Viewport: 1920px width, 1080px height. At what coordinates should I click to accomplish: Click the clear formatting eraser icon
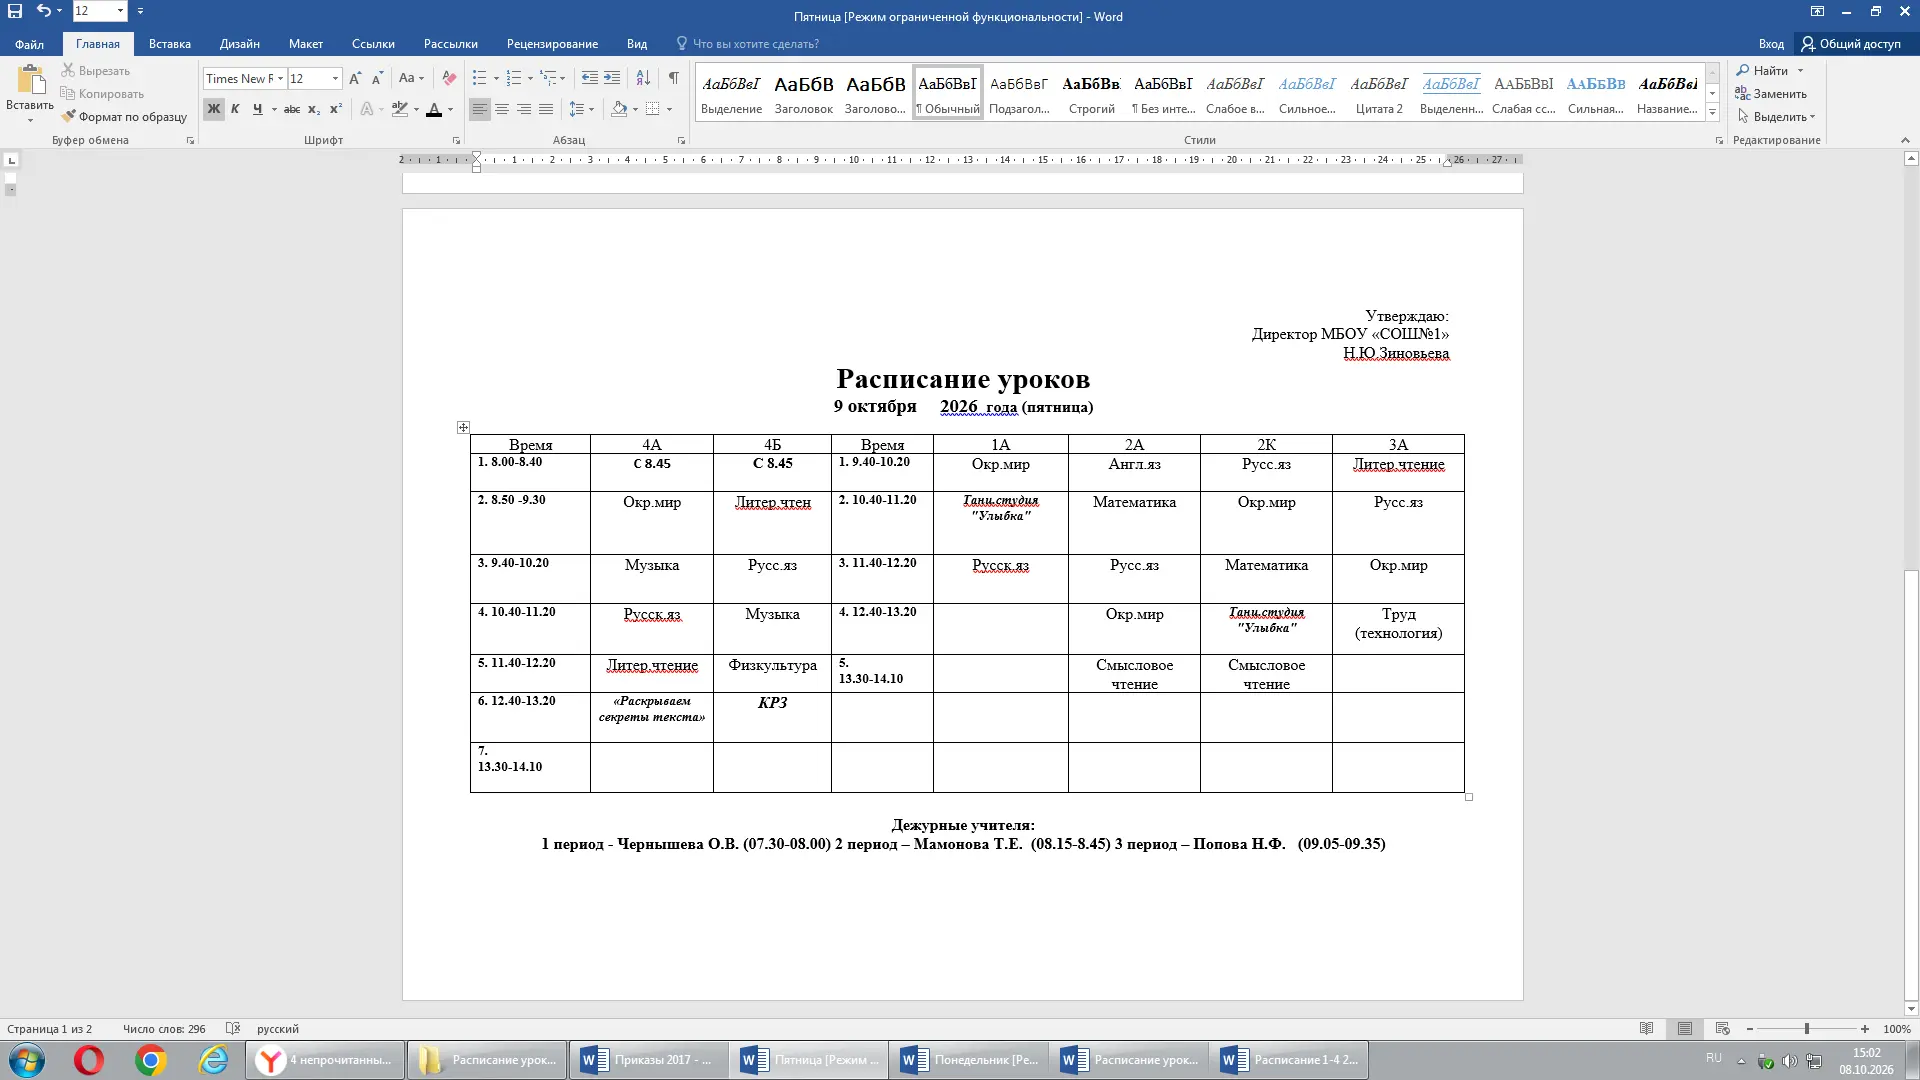point(449,78)
